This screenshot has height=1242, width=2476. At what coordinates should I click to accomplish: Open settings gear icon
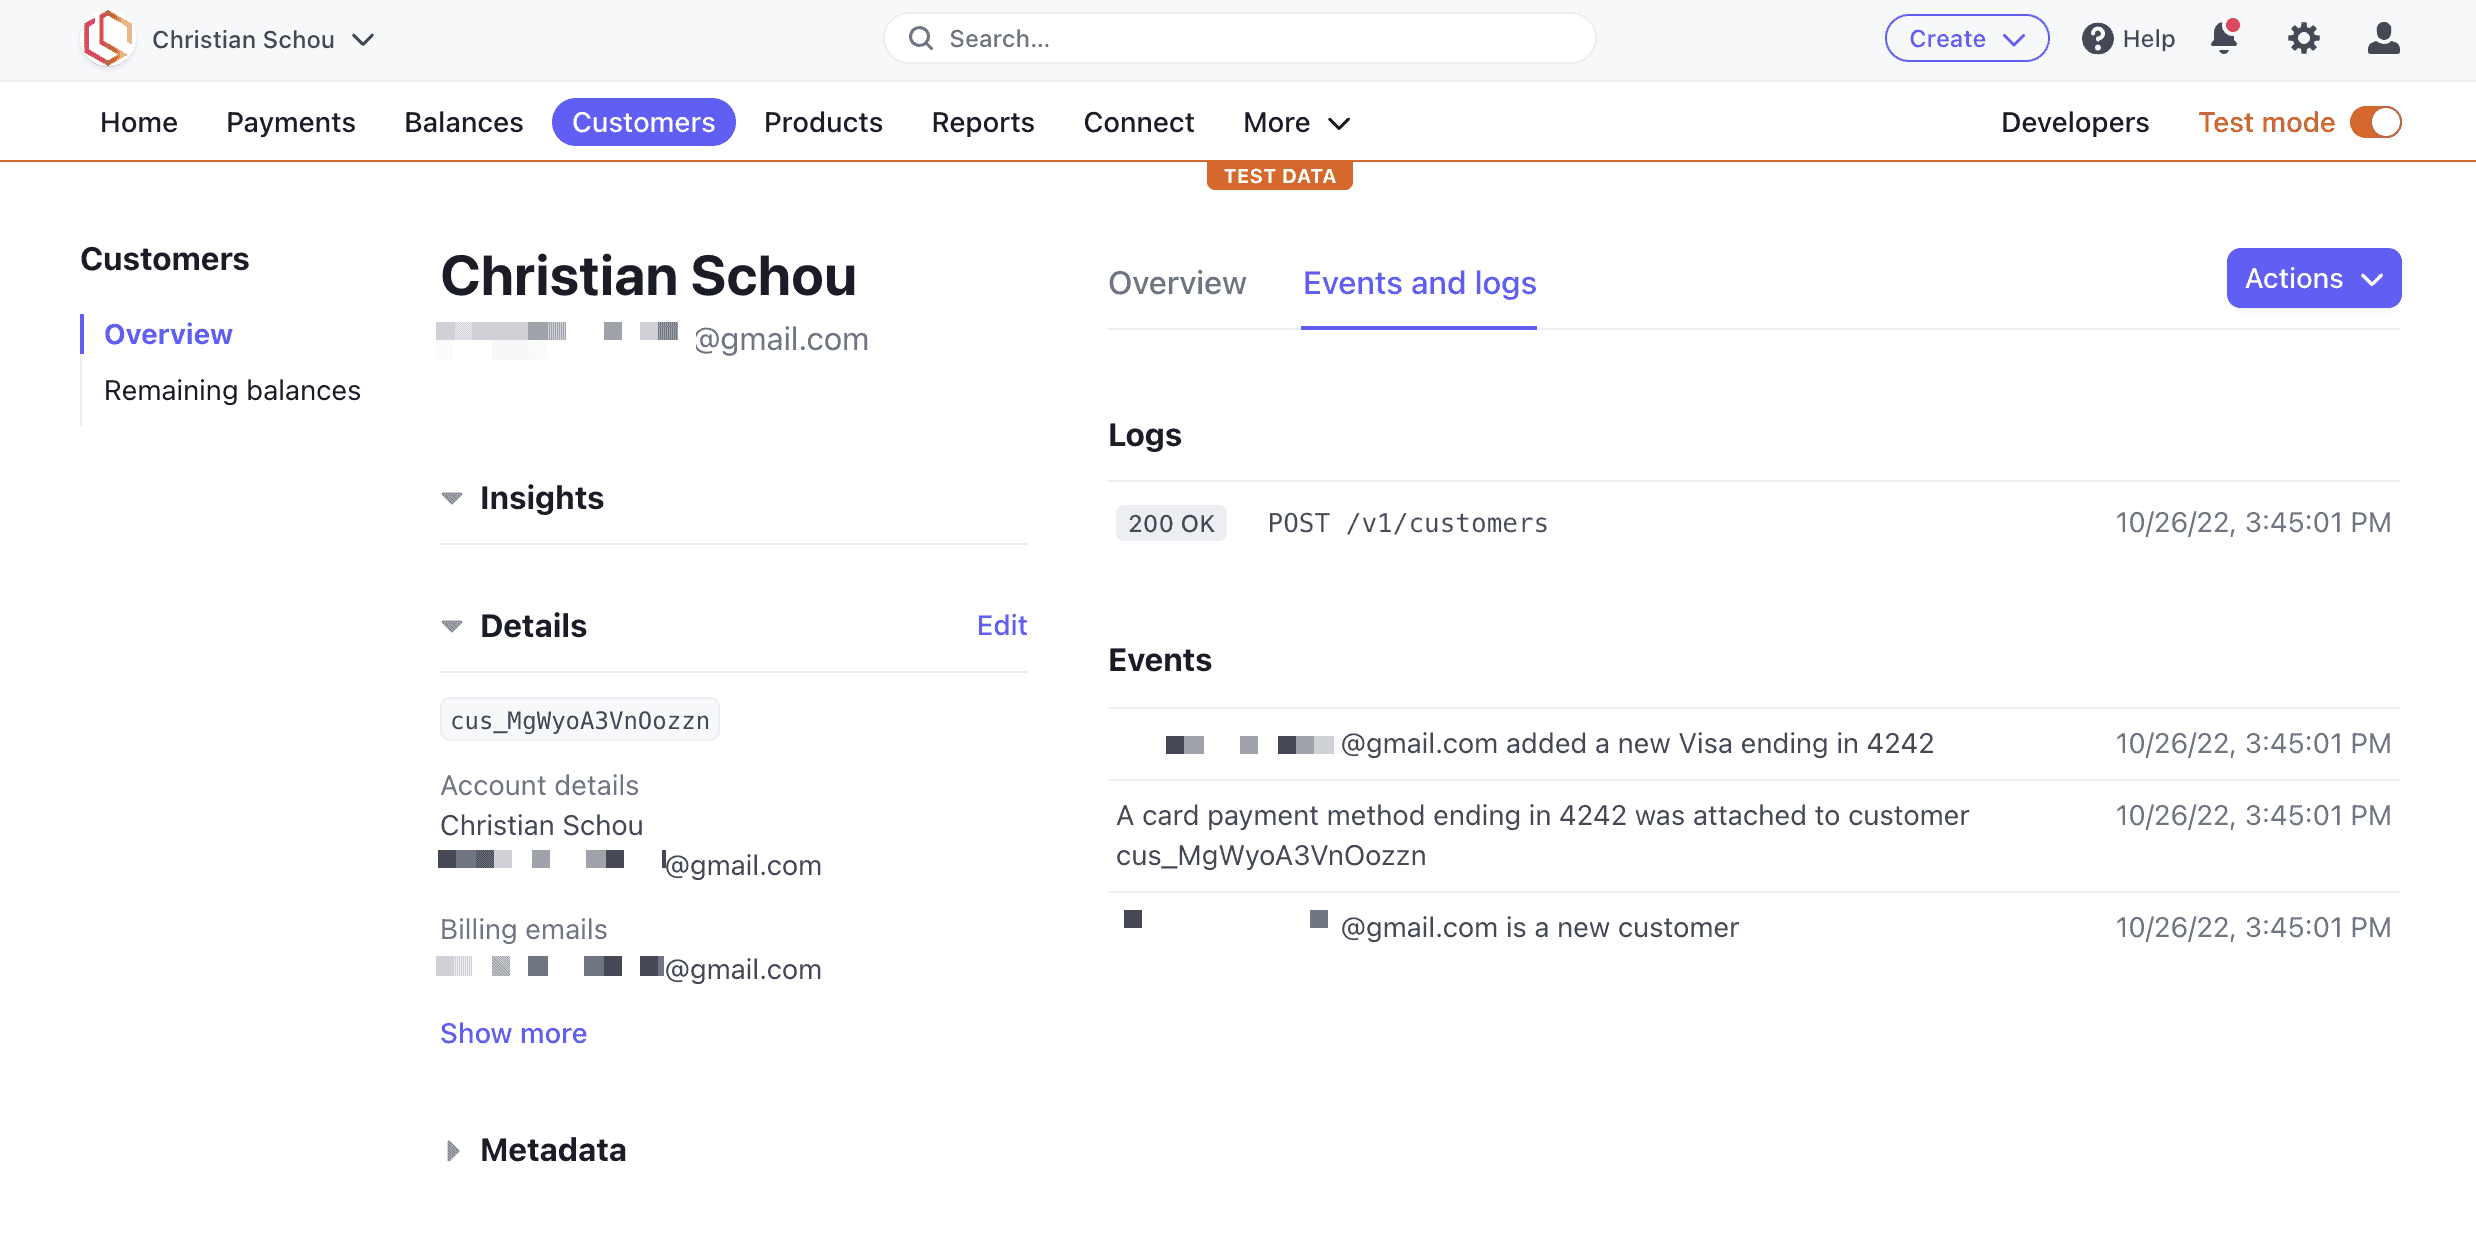coord(2304,39)
